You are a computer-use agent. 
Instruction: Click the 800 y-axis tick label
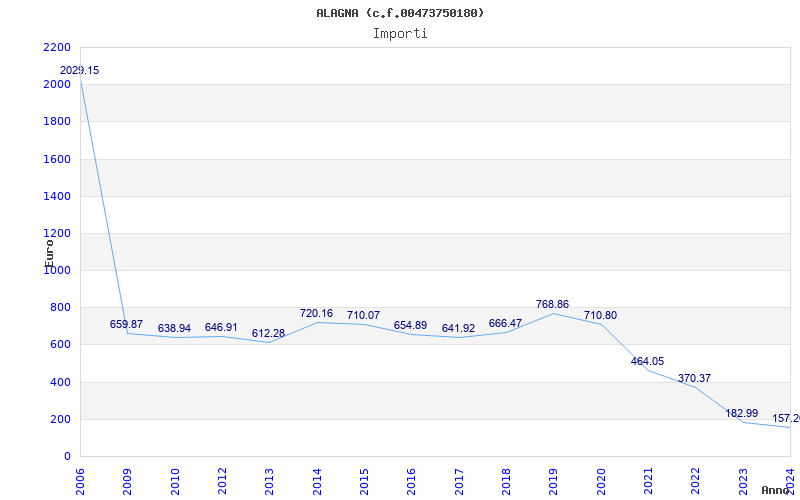pyautogui.click(x=61, y=308)
